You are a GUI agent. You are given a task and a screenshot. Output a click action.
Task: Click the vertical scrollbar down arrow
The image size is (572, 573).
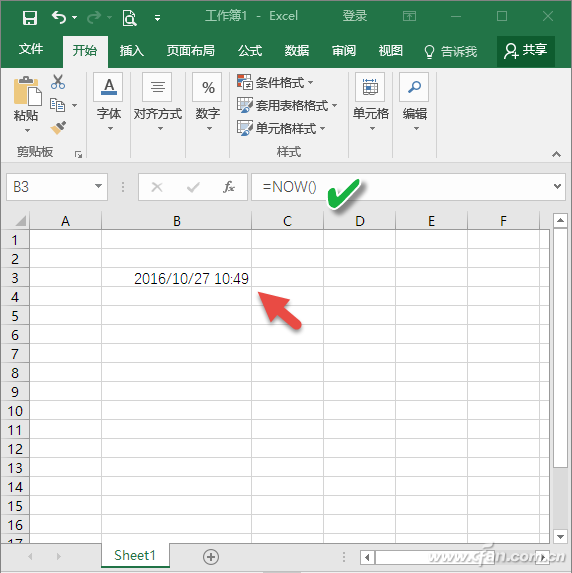[560, 536]
